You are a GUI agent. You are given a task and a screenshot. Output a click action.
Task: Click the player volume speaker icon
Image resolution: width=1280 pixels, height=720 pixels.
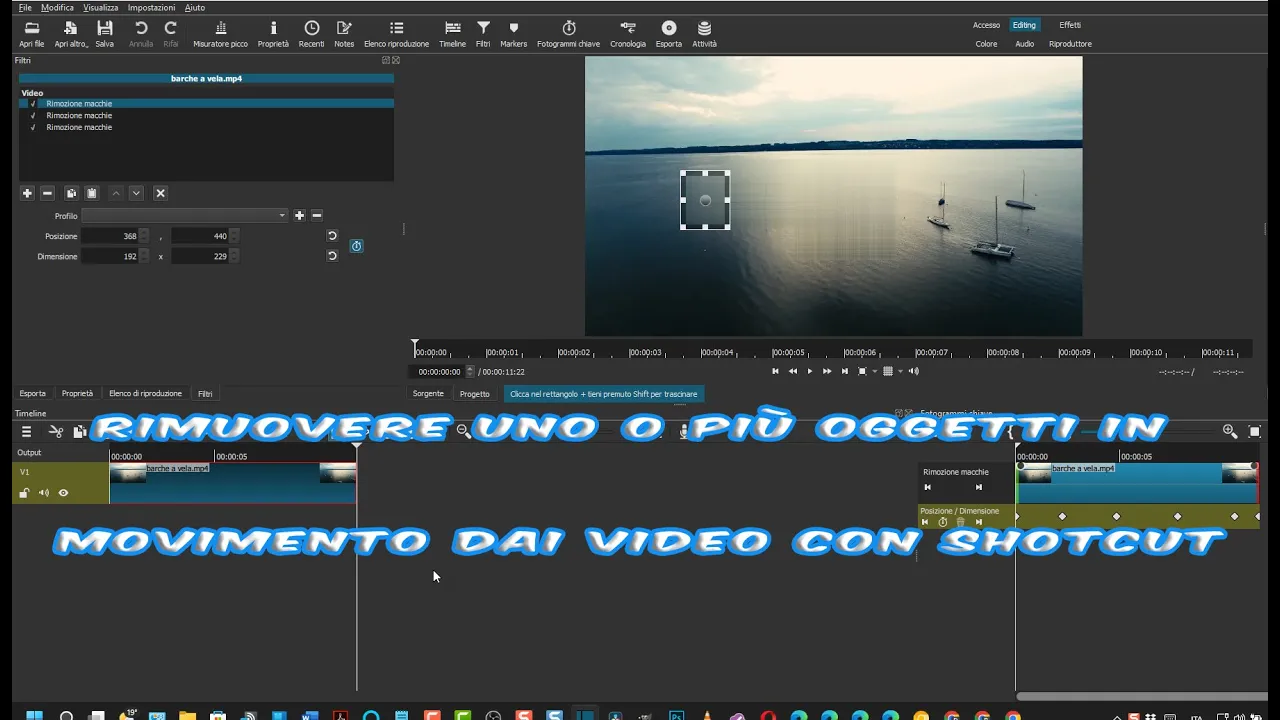[914, 371]
